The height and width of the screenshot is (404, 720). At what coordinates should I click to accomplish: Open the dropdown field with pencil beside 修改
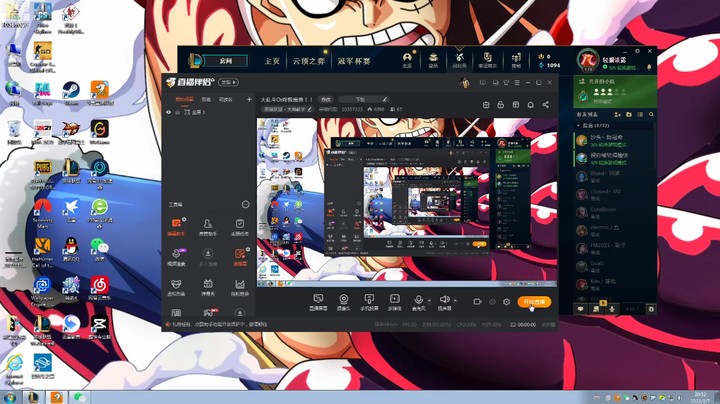(x=364, y=99)
